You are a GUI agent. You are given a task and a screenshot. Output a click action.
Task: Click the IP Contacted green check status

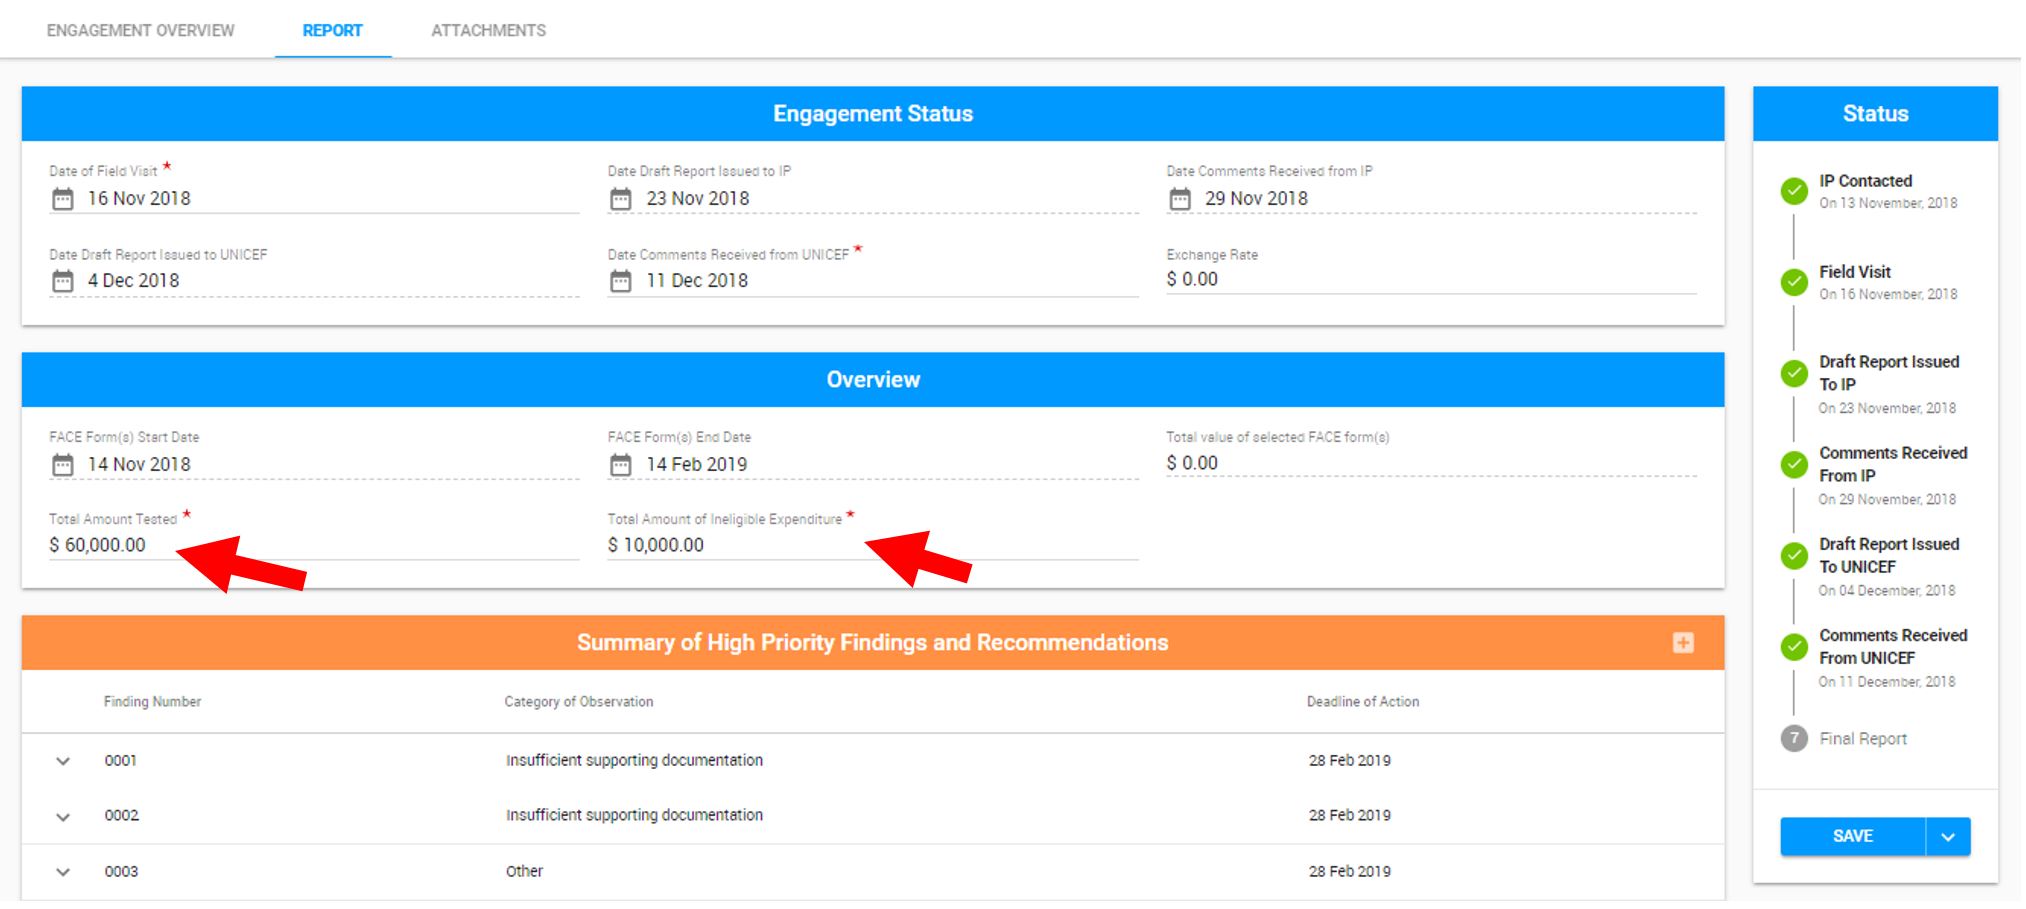(x=1794, y=191)
